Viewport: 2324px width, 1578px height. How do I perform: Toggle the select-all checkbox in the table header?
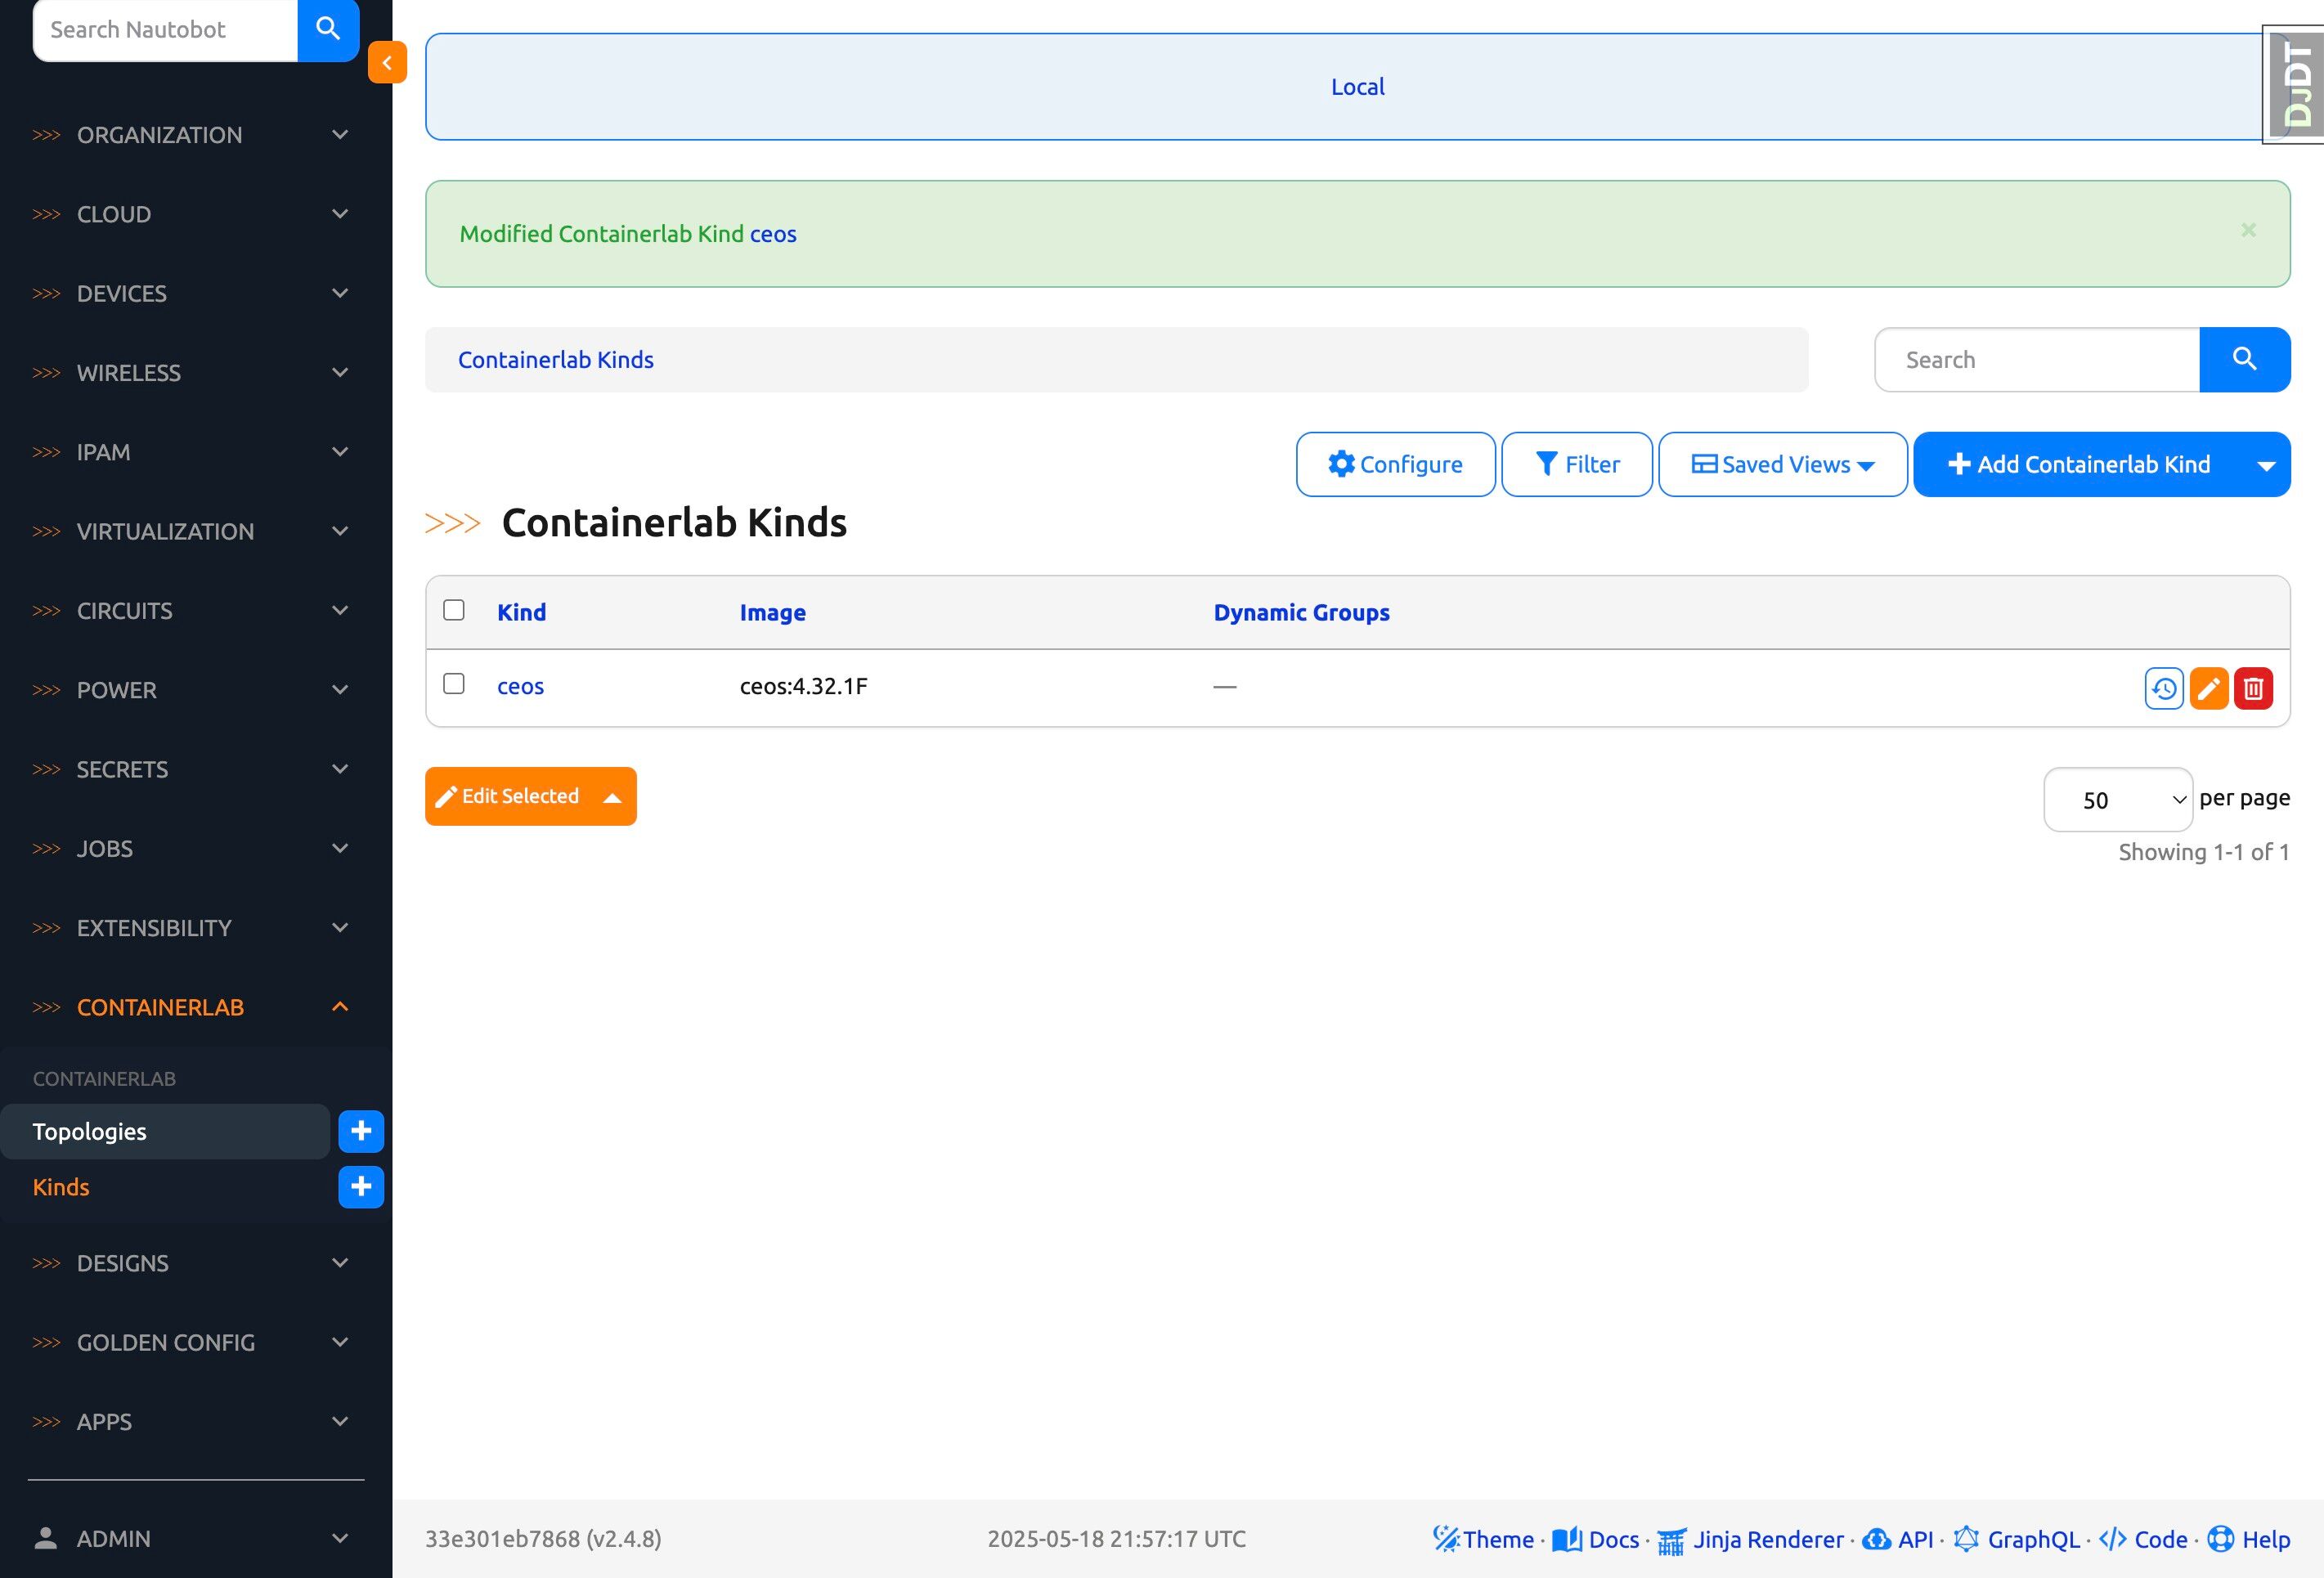coord(454,610)
